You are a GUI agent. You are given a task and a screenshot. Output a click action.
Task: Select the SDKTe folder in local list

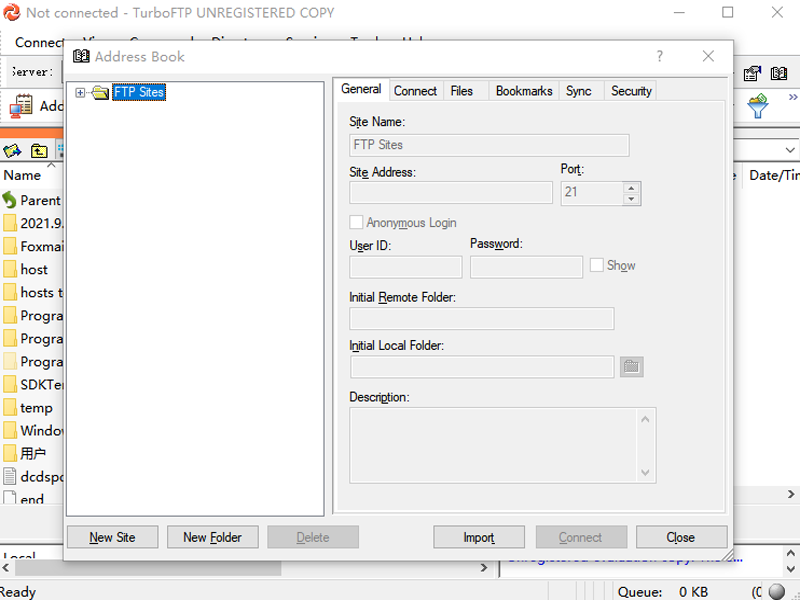33,384
